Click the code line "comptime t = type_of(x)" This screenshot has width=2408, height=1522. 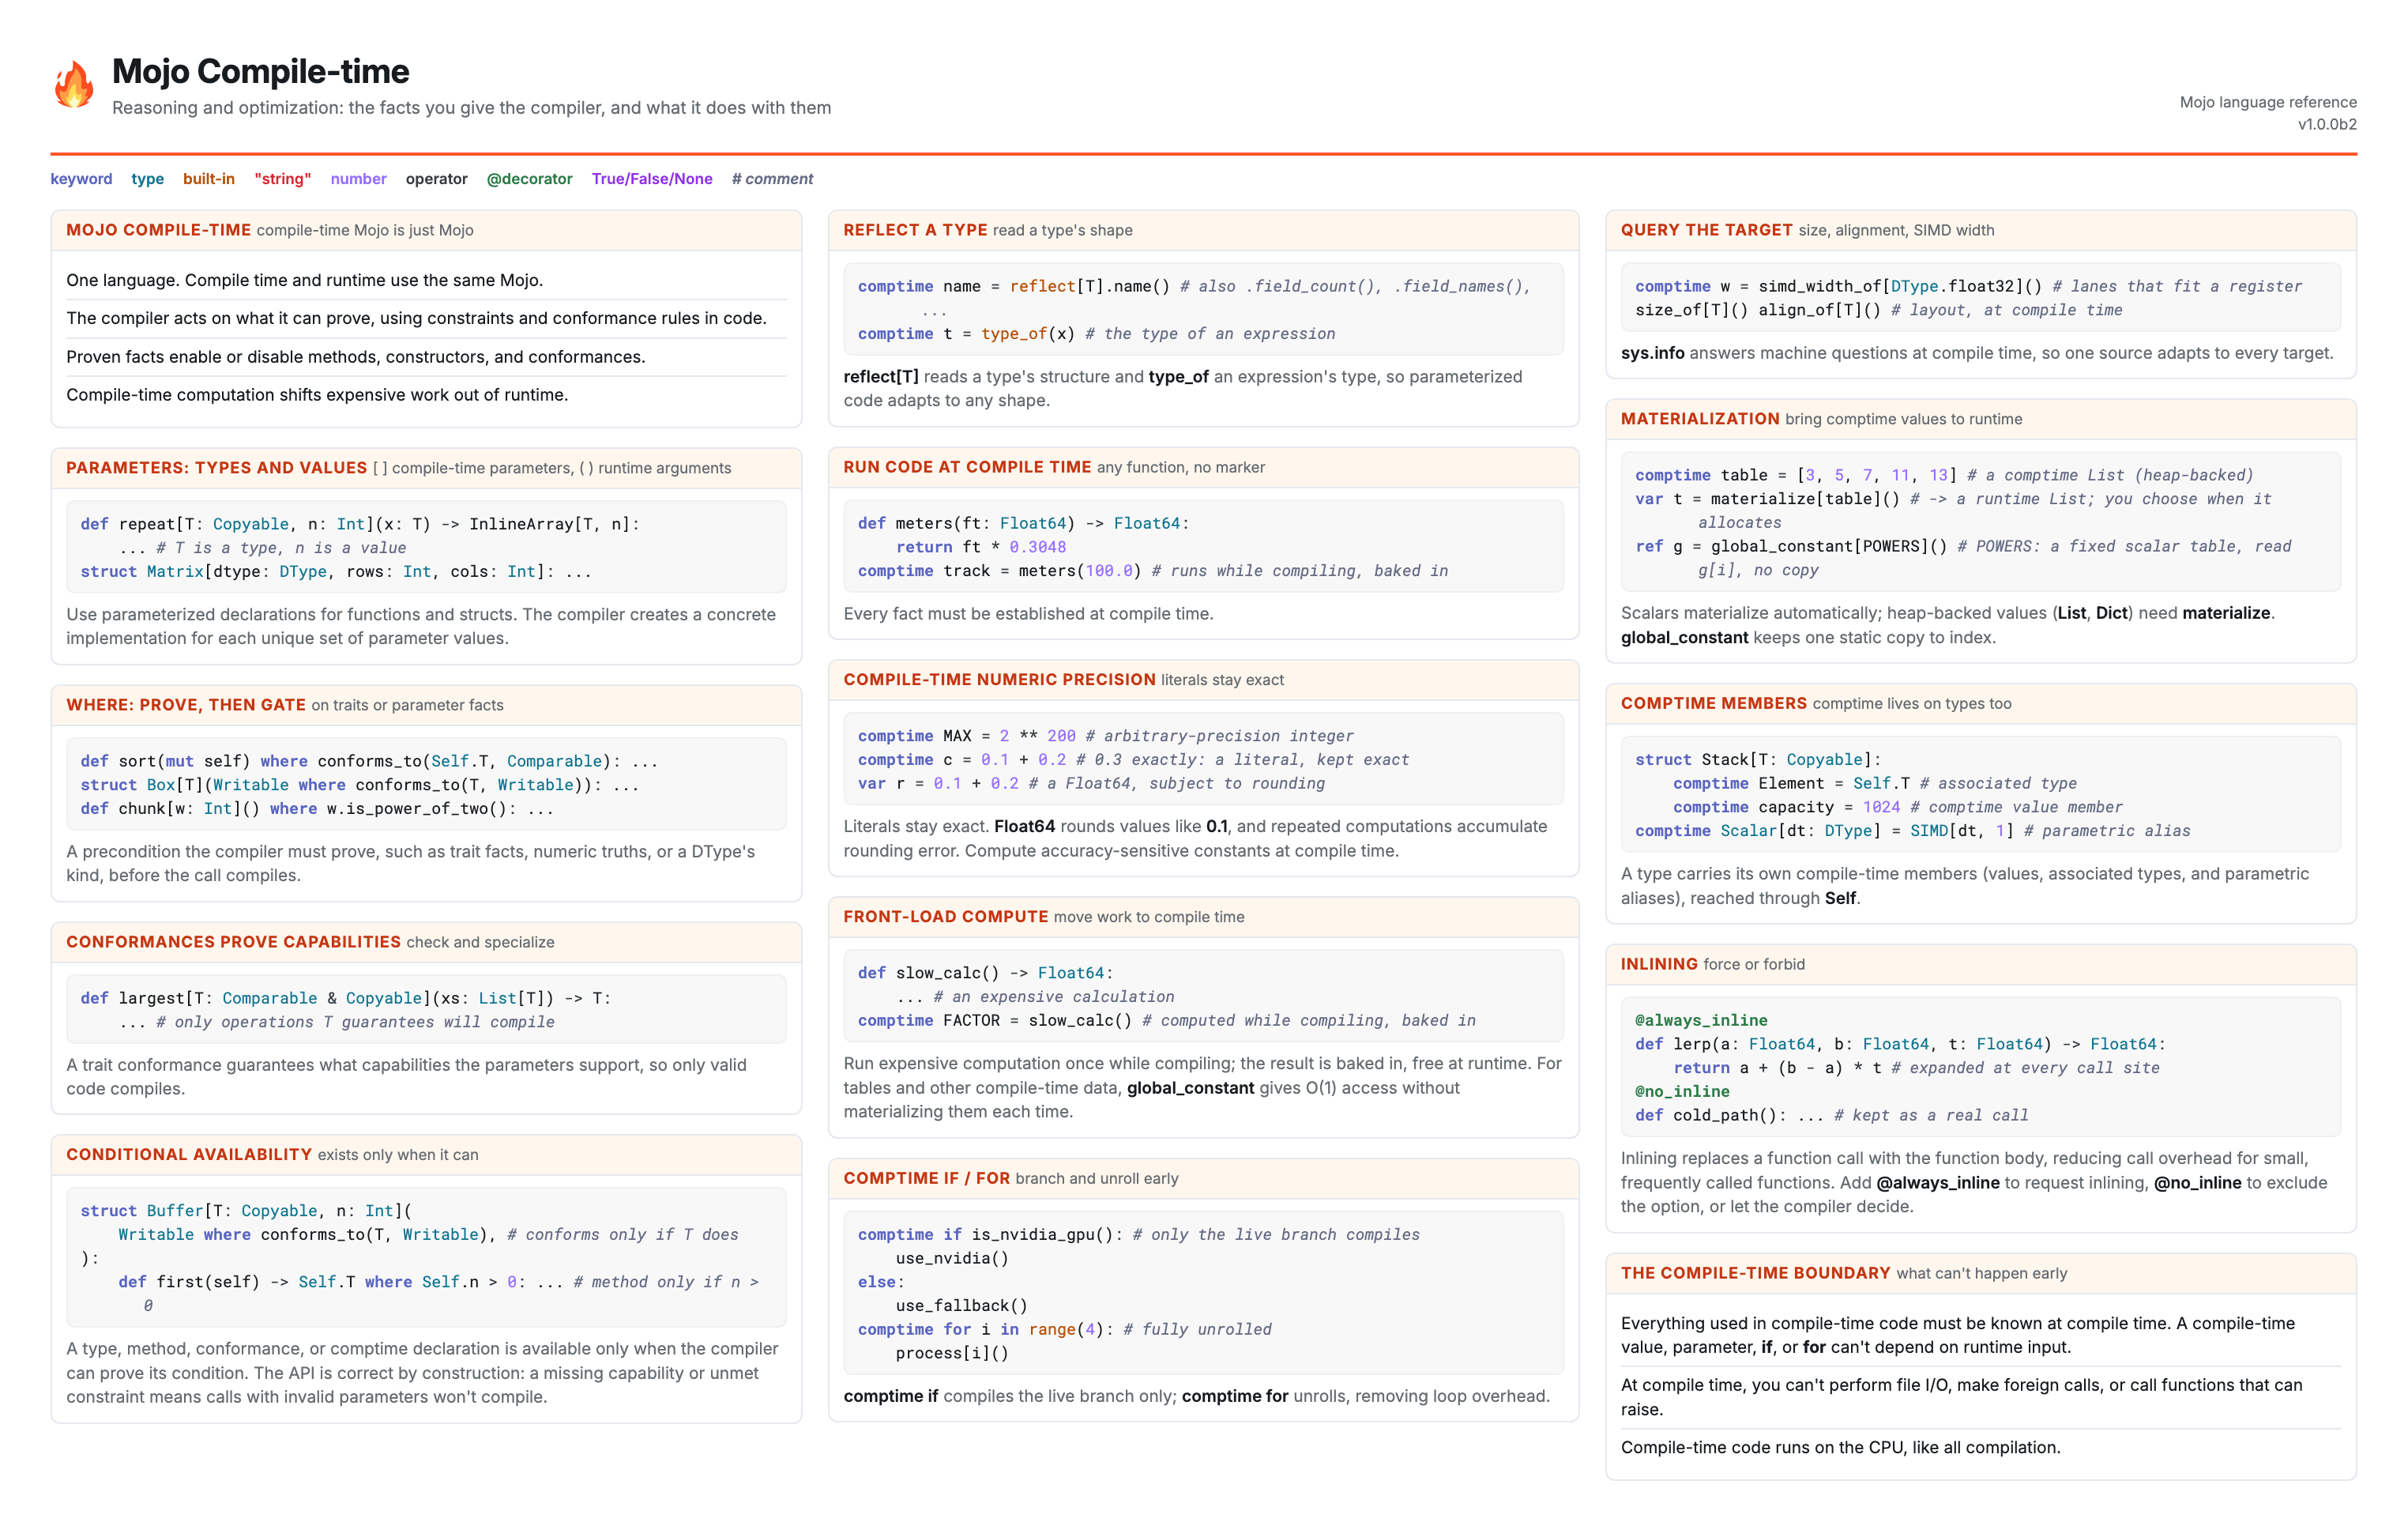(1096, 334)
